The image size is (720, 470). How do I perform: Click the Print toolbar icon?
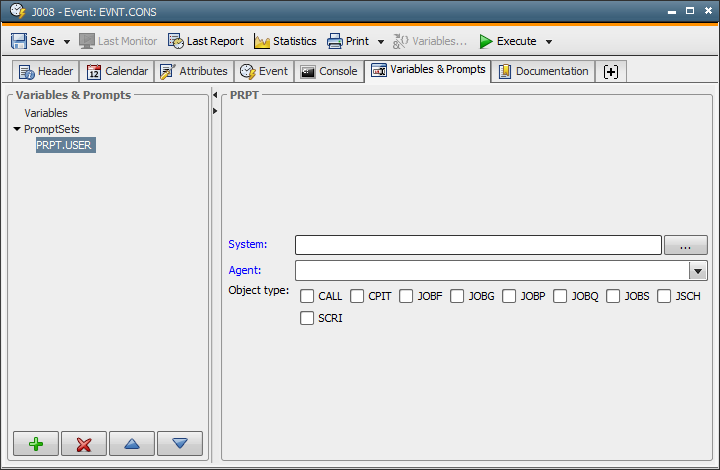(x=335, y=41)
